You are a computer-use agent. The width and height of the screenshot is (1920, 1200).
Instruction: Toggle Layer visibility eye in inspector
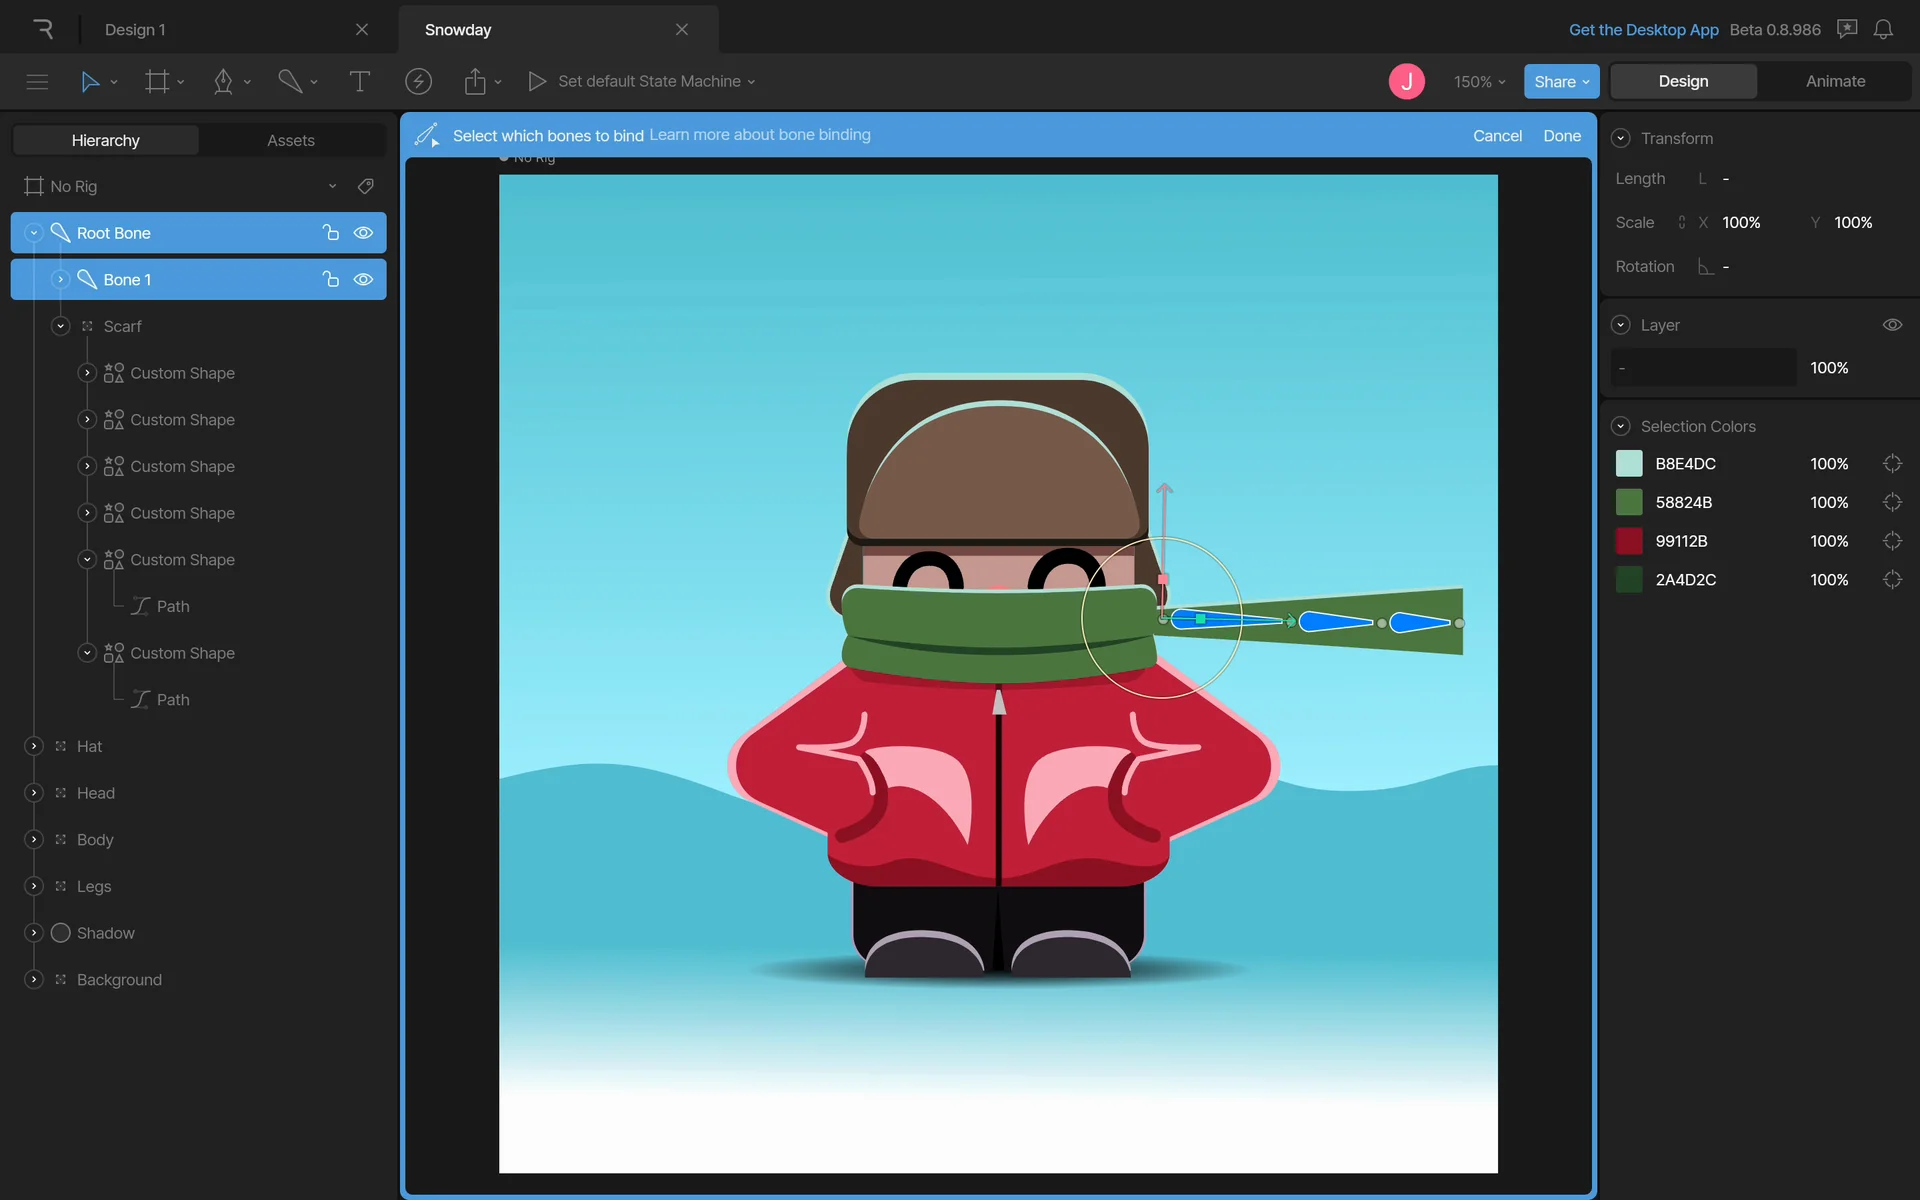(x=1892, y=325)
